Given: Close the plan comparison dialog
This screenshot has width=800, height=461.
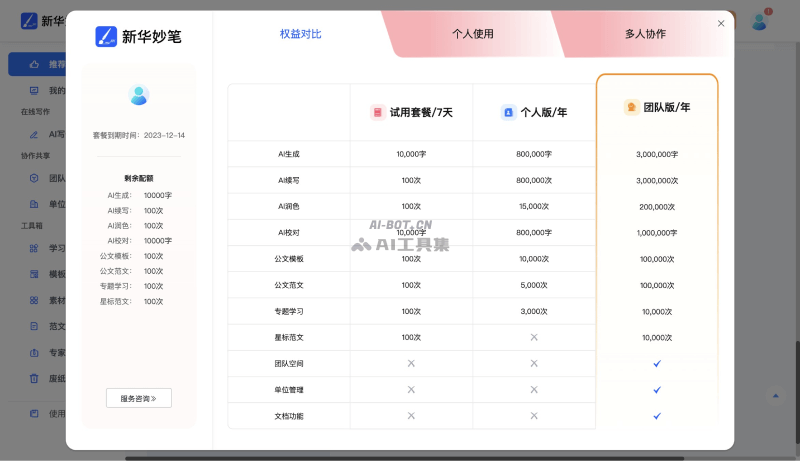Looking at the screenshot, I should tap(721, 23).
